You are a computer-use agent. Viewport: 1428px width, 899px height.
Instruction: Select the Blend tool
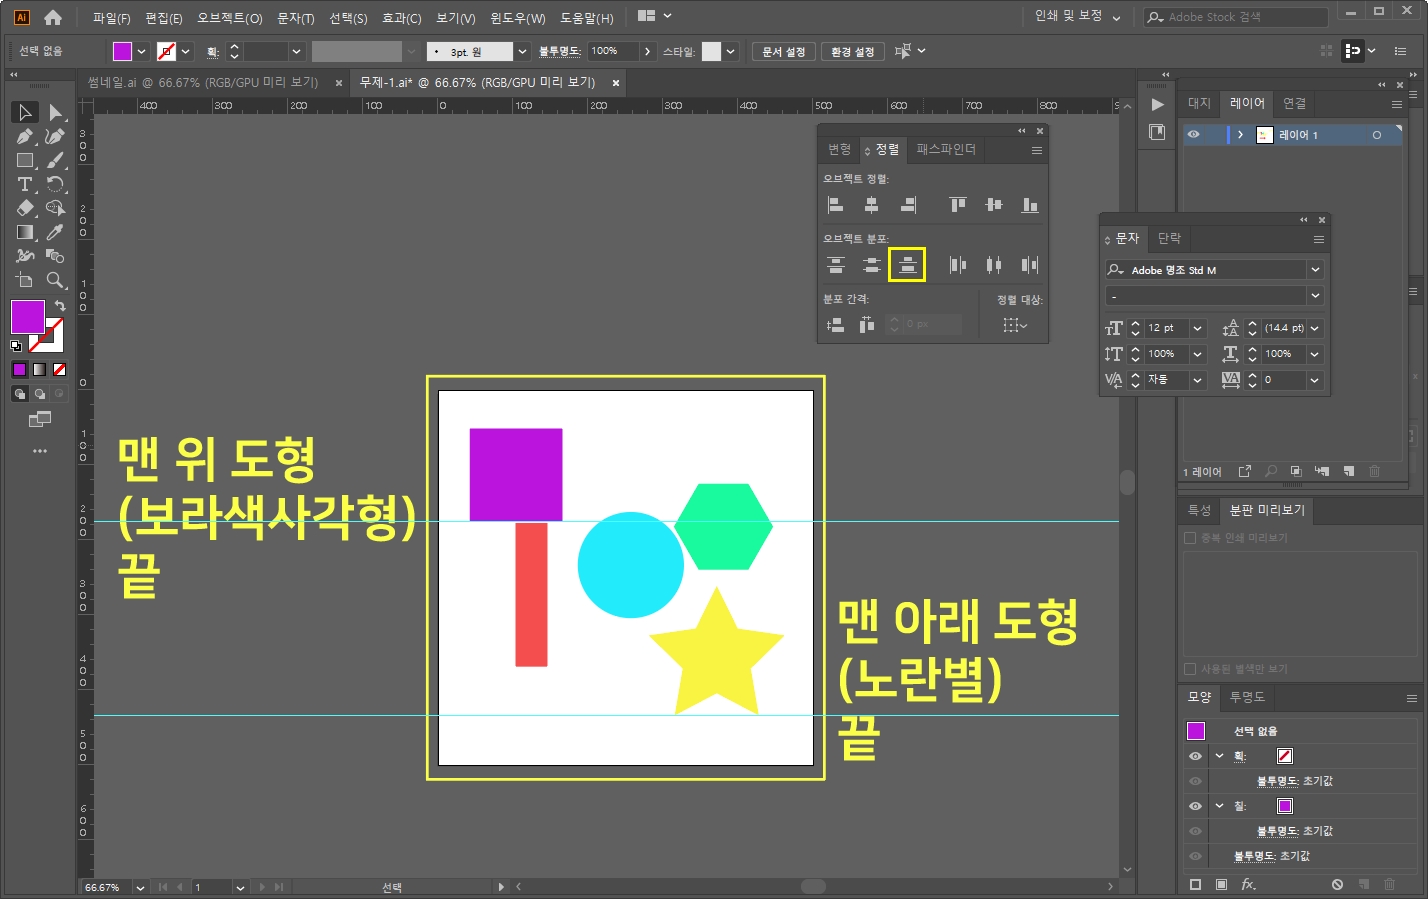(x=55, y=256)
